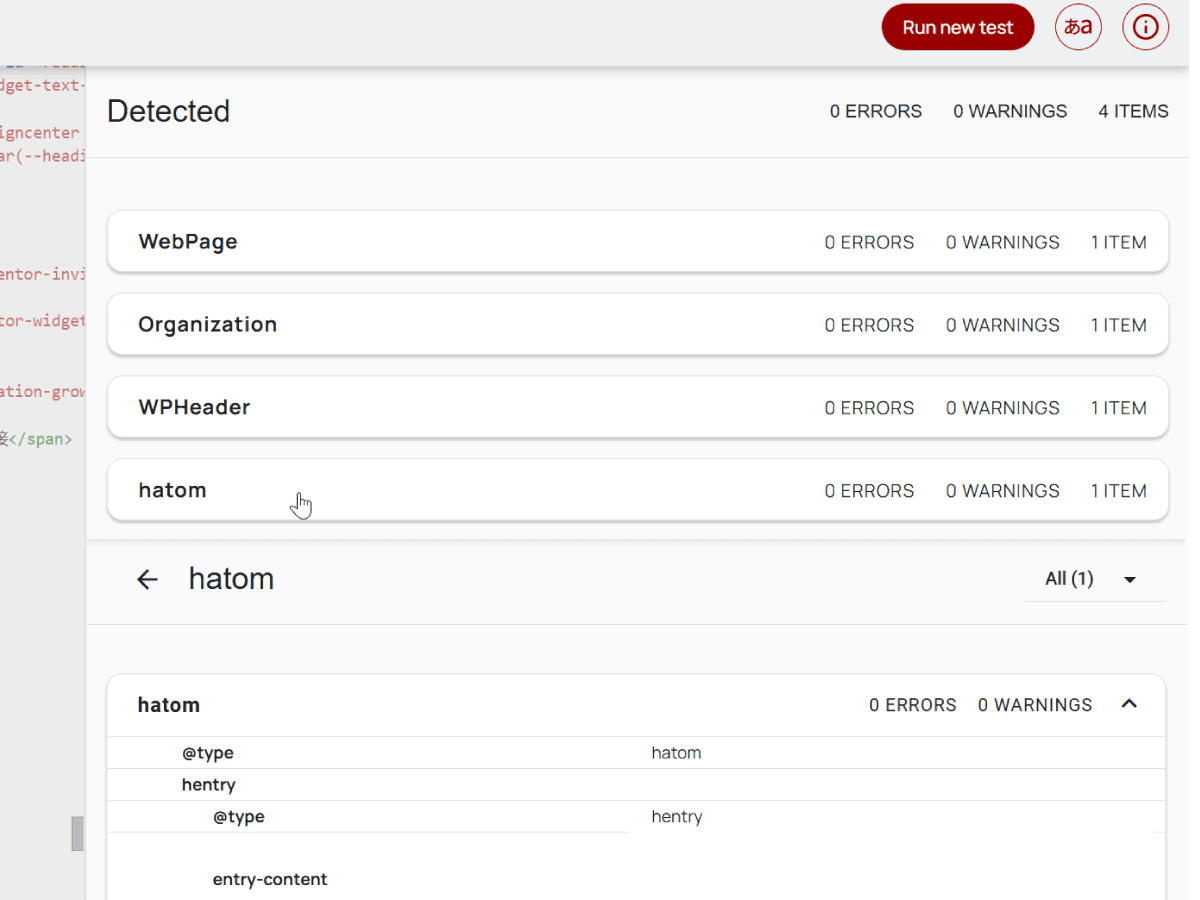Image resolution: width=1200 pixels, height=900 pixels.
Task: Click the hatom expanded item header title
Action: tap(169, 705)
